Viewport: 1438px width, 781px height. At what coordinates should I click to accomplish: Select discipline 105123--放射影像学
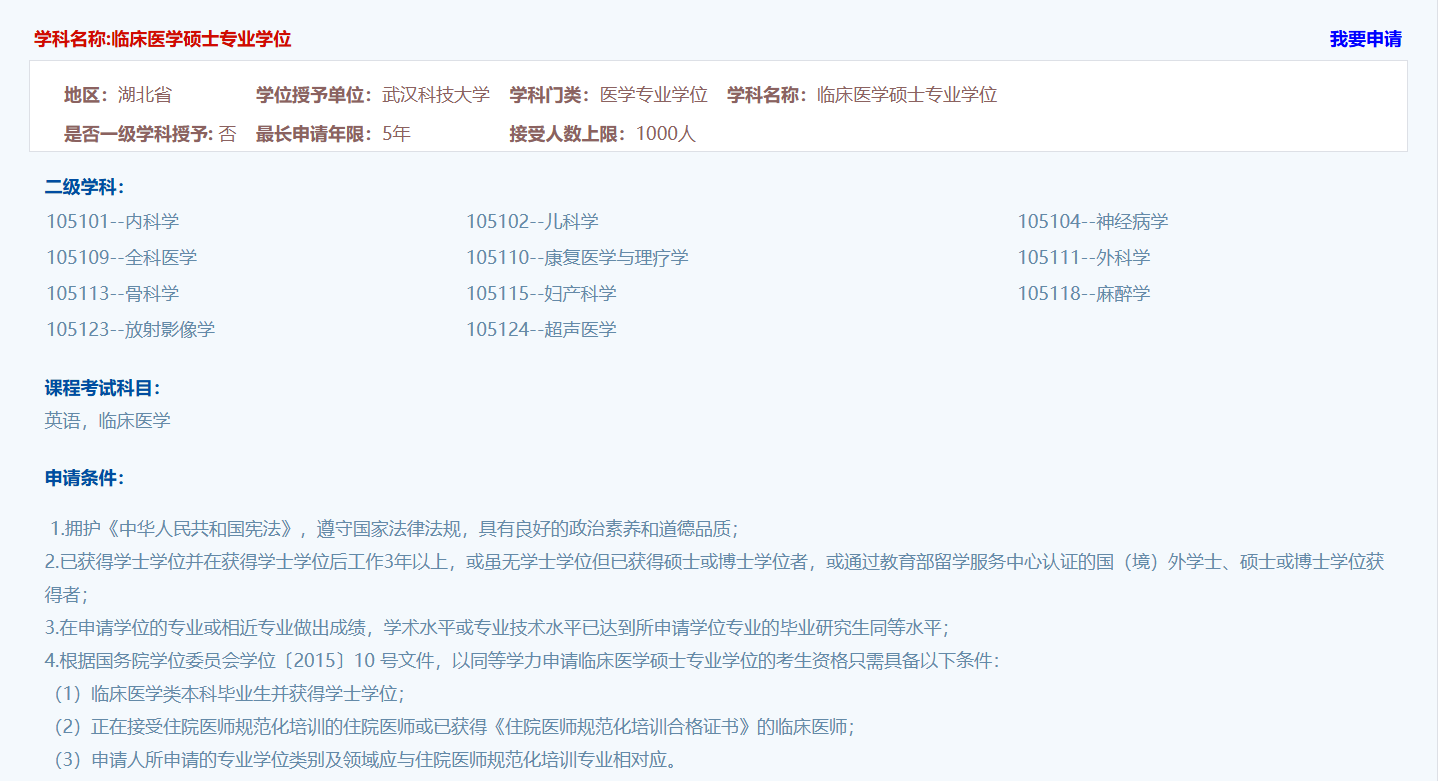[131, 330]
